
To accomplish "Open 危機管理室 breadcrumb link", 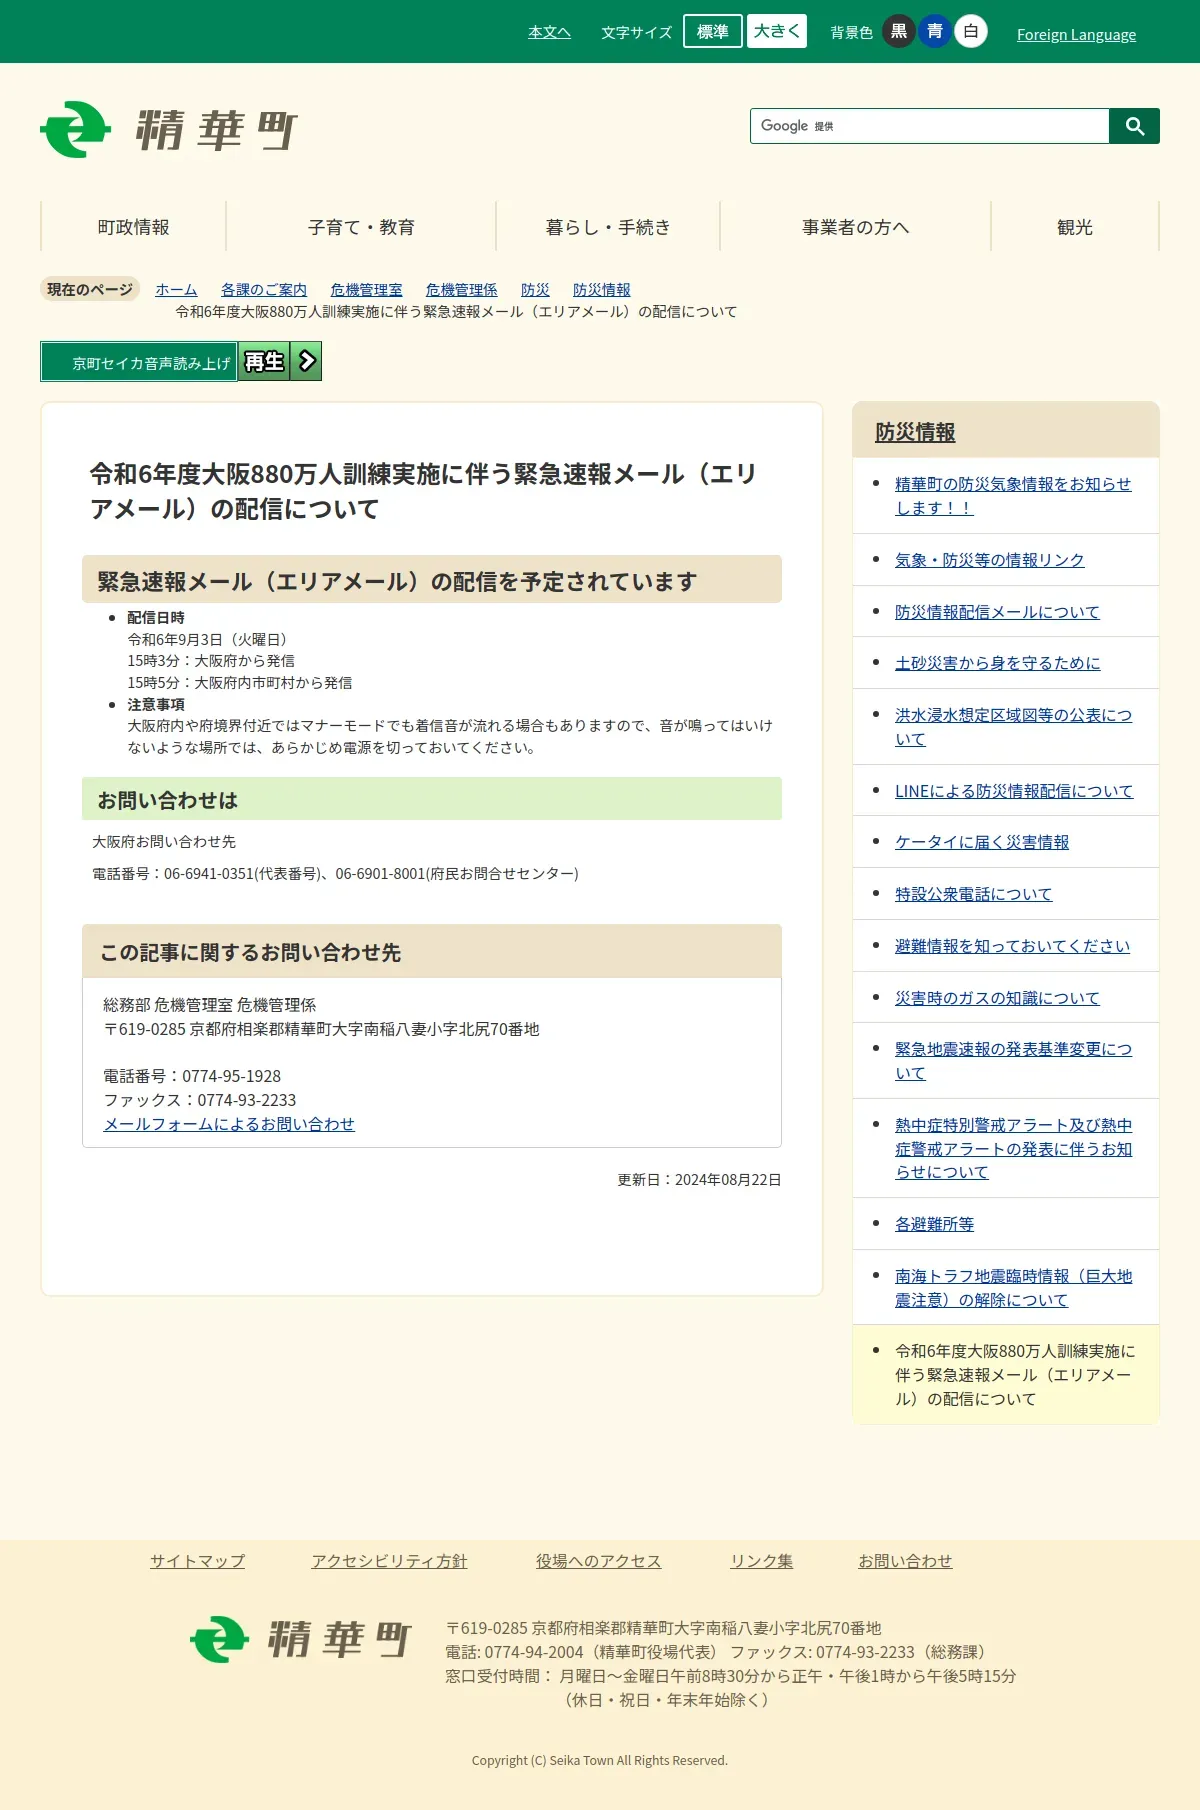I will pos(366,289).
